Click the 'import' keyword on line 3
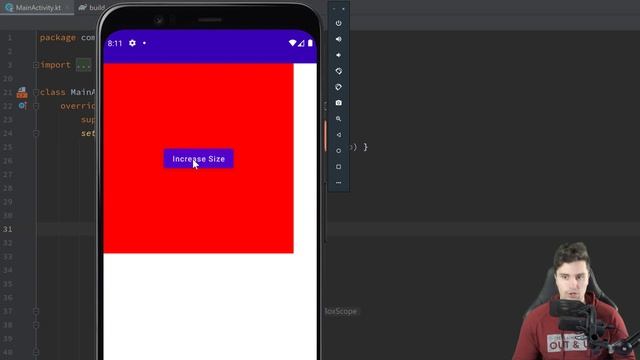Viewport: 640px width, 360px height. tap(56, 65)
